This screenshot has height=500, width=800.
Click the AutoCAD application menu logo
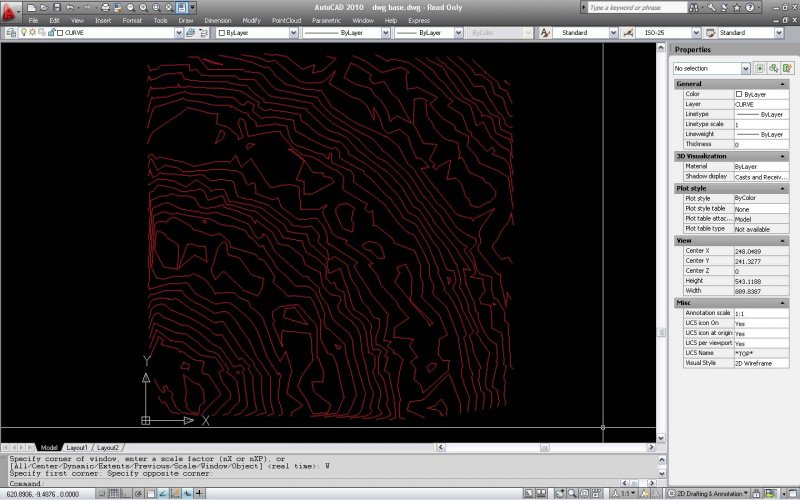click(11, 10)
